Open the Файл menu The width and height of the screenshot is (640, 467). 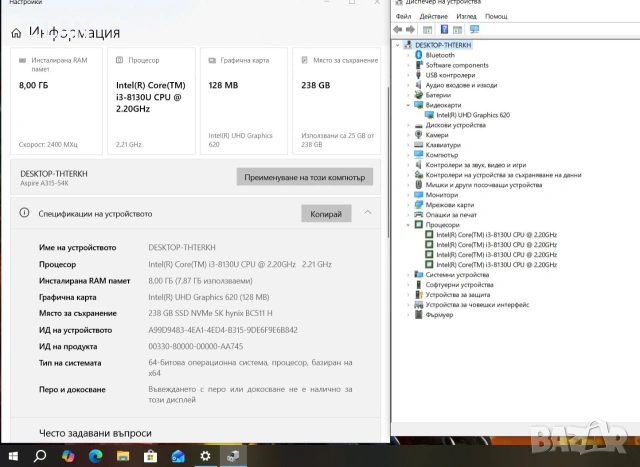tap(403, 16)
